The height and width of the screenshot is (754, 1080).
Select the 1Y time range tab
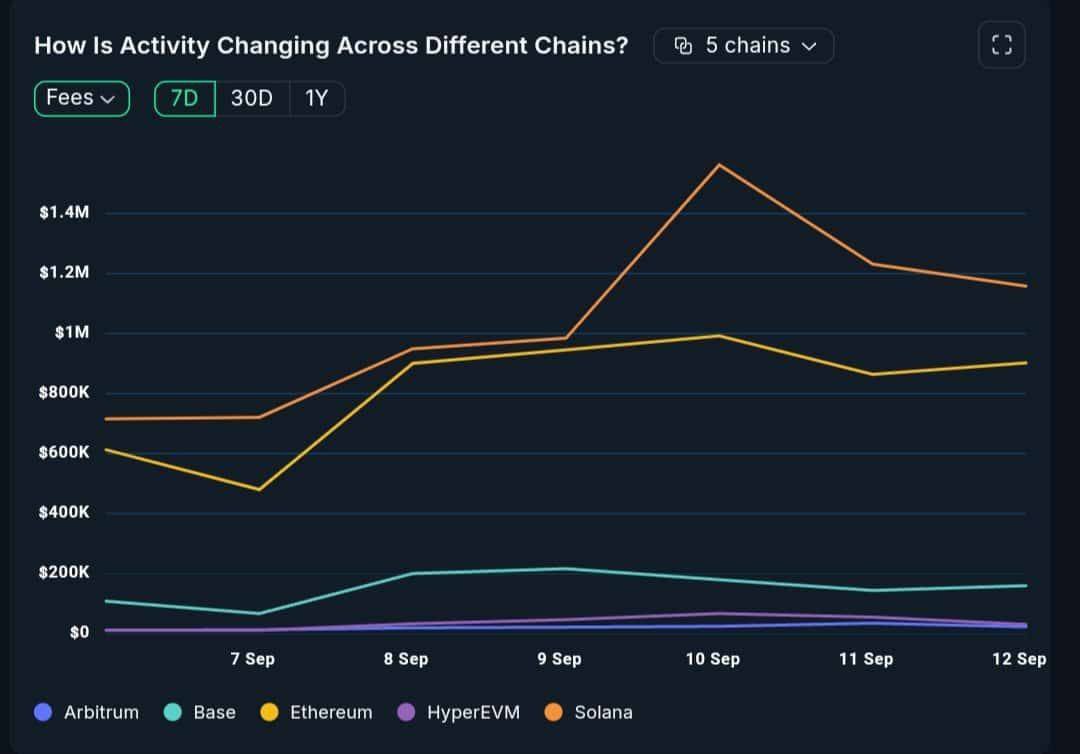tap(317, 98)
